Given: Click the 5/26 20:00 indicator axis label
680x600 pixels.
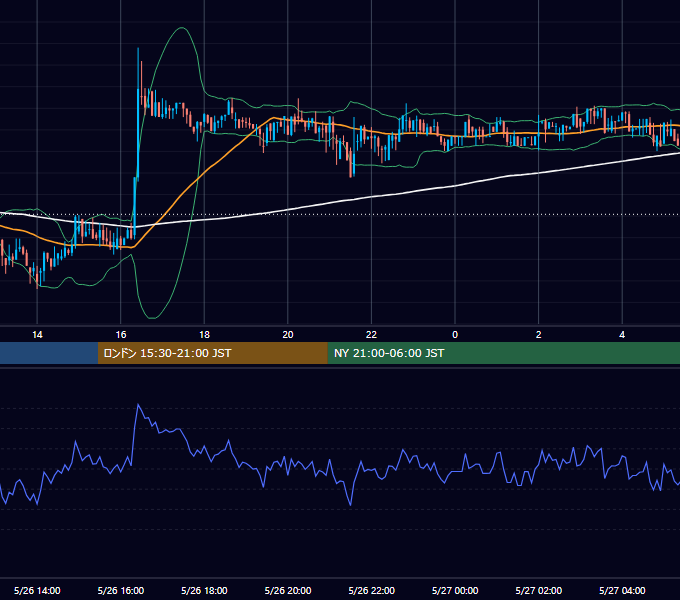Looking at the screenshot, I should click(x=288, y=590).
